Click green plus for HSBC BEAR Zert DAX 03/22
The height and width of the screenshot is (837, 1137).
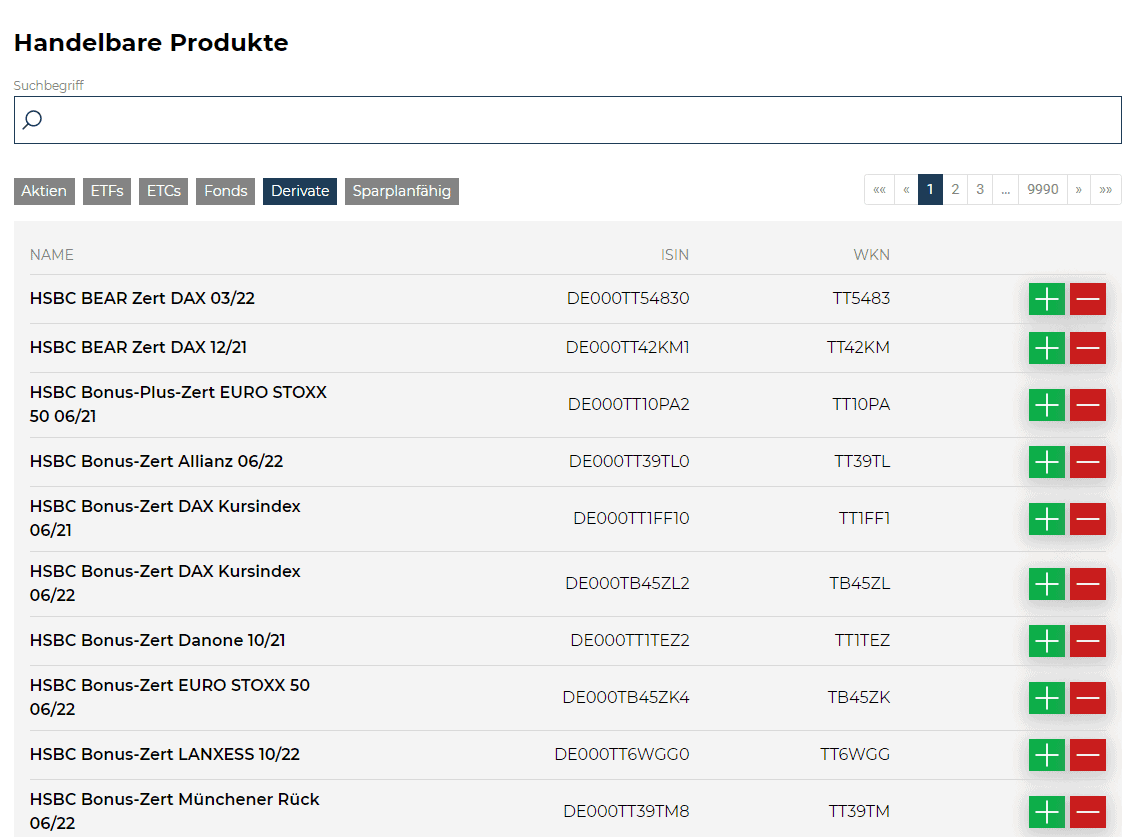pyautogui.click(x=1046, y=299)
